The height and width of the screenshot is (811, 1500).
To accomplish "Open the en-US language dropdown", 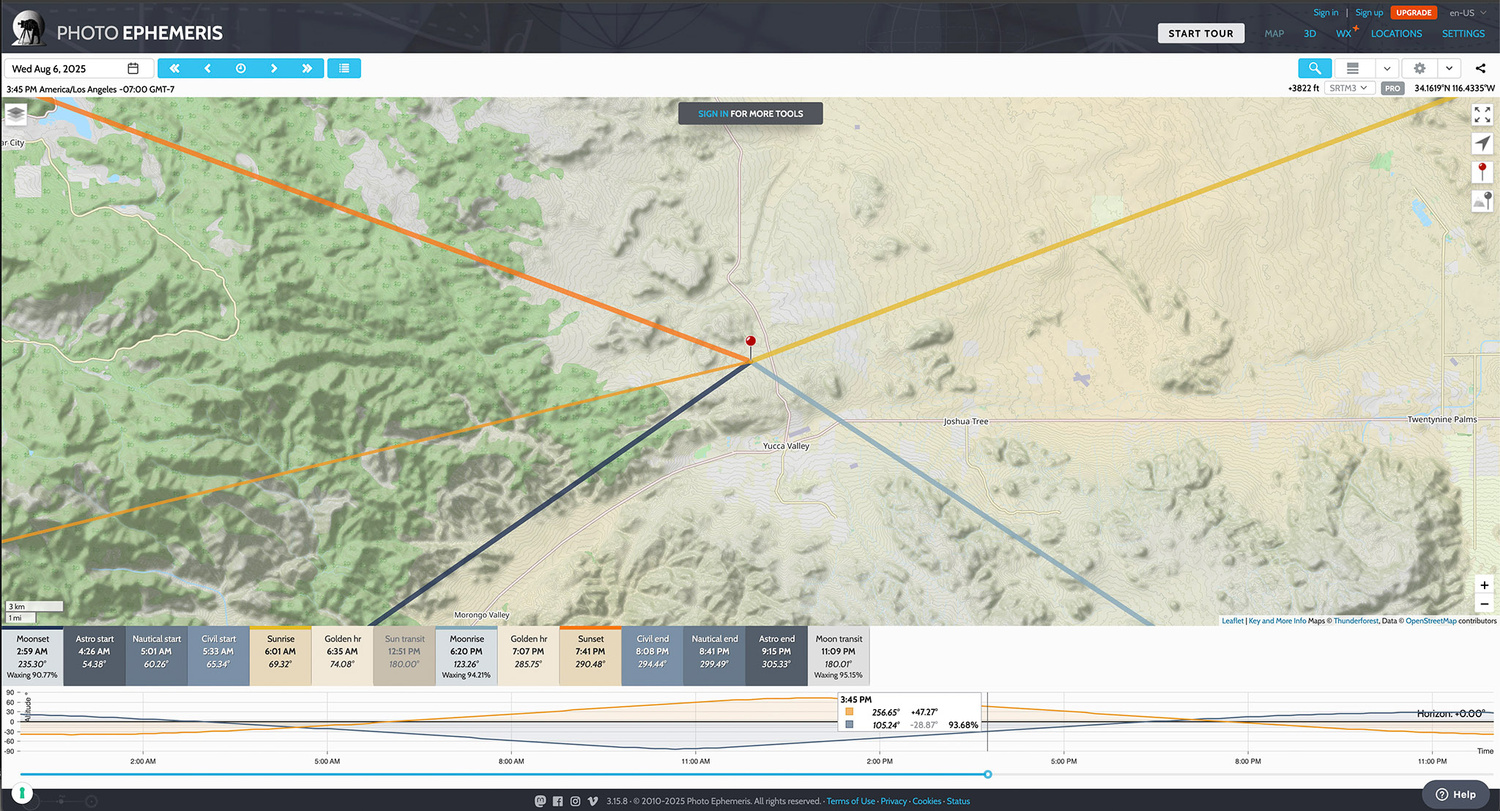I will click(1468, 13).
